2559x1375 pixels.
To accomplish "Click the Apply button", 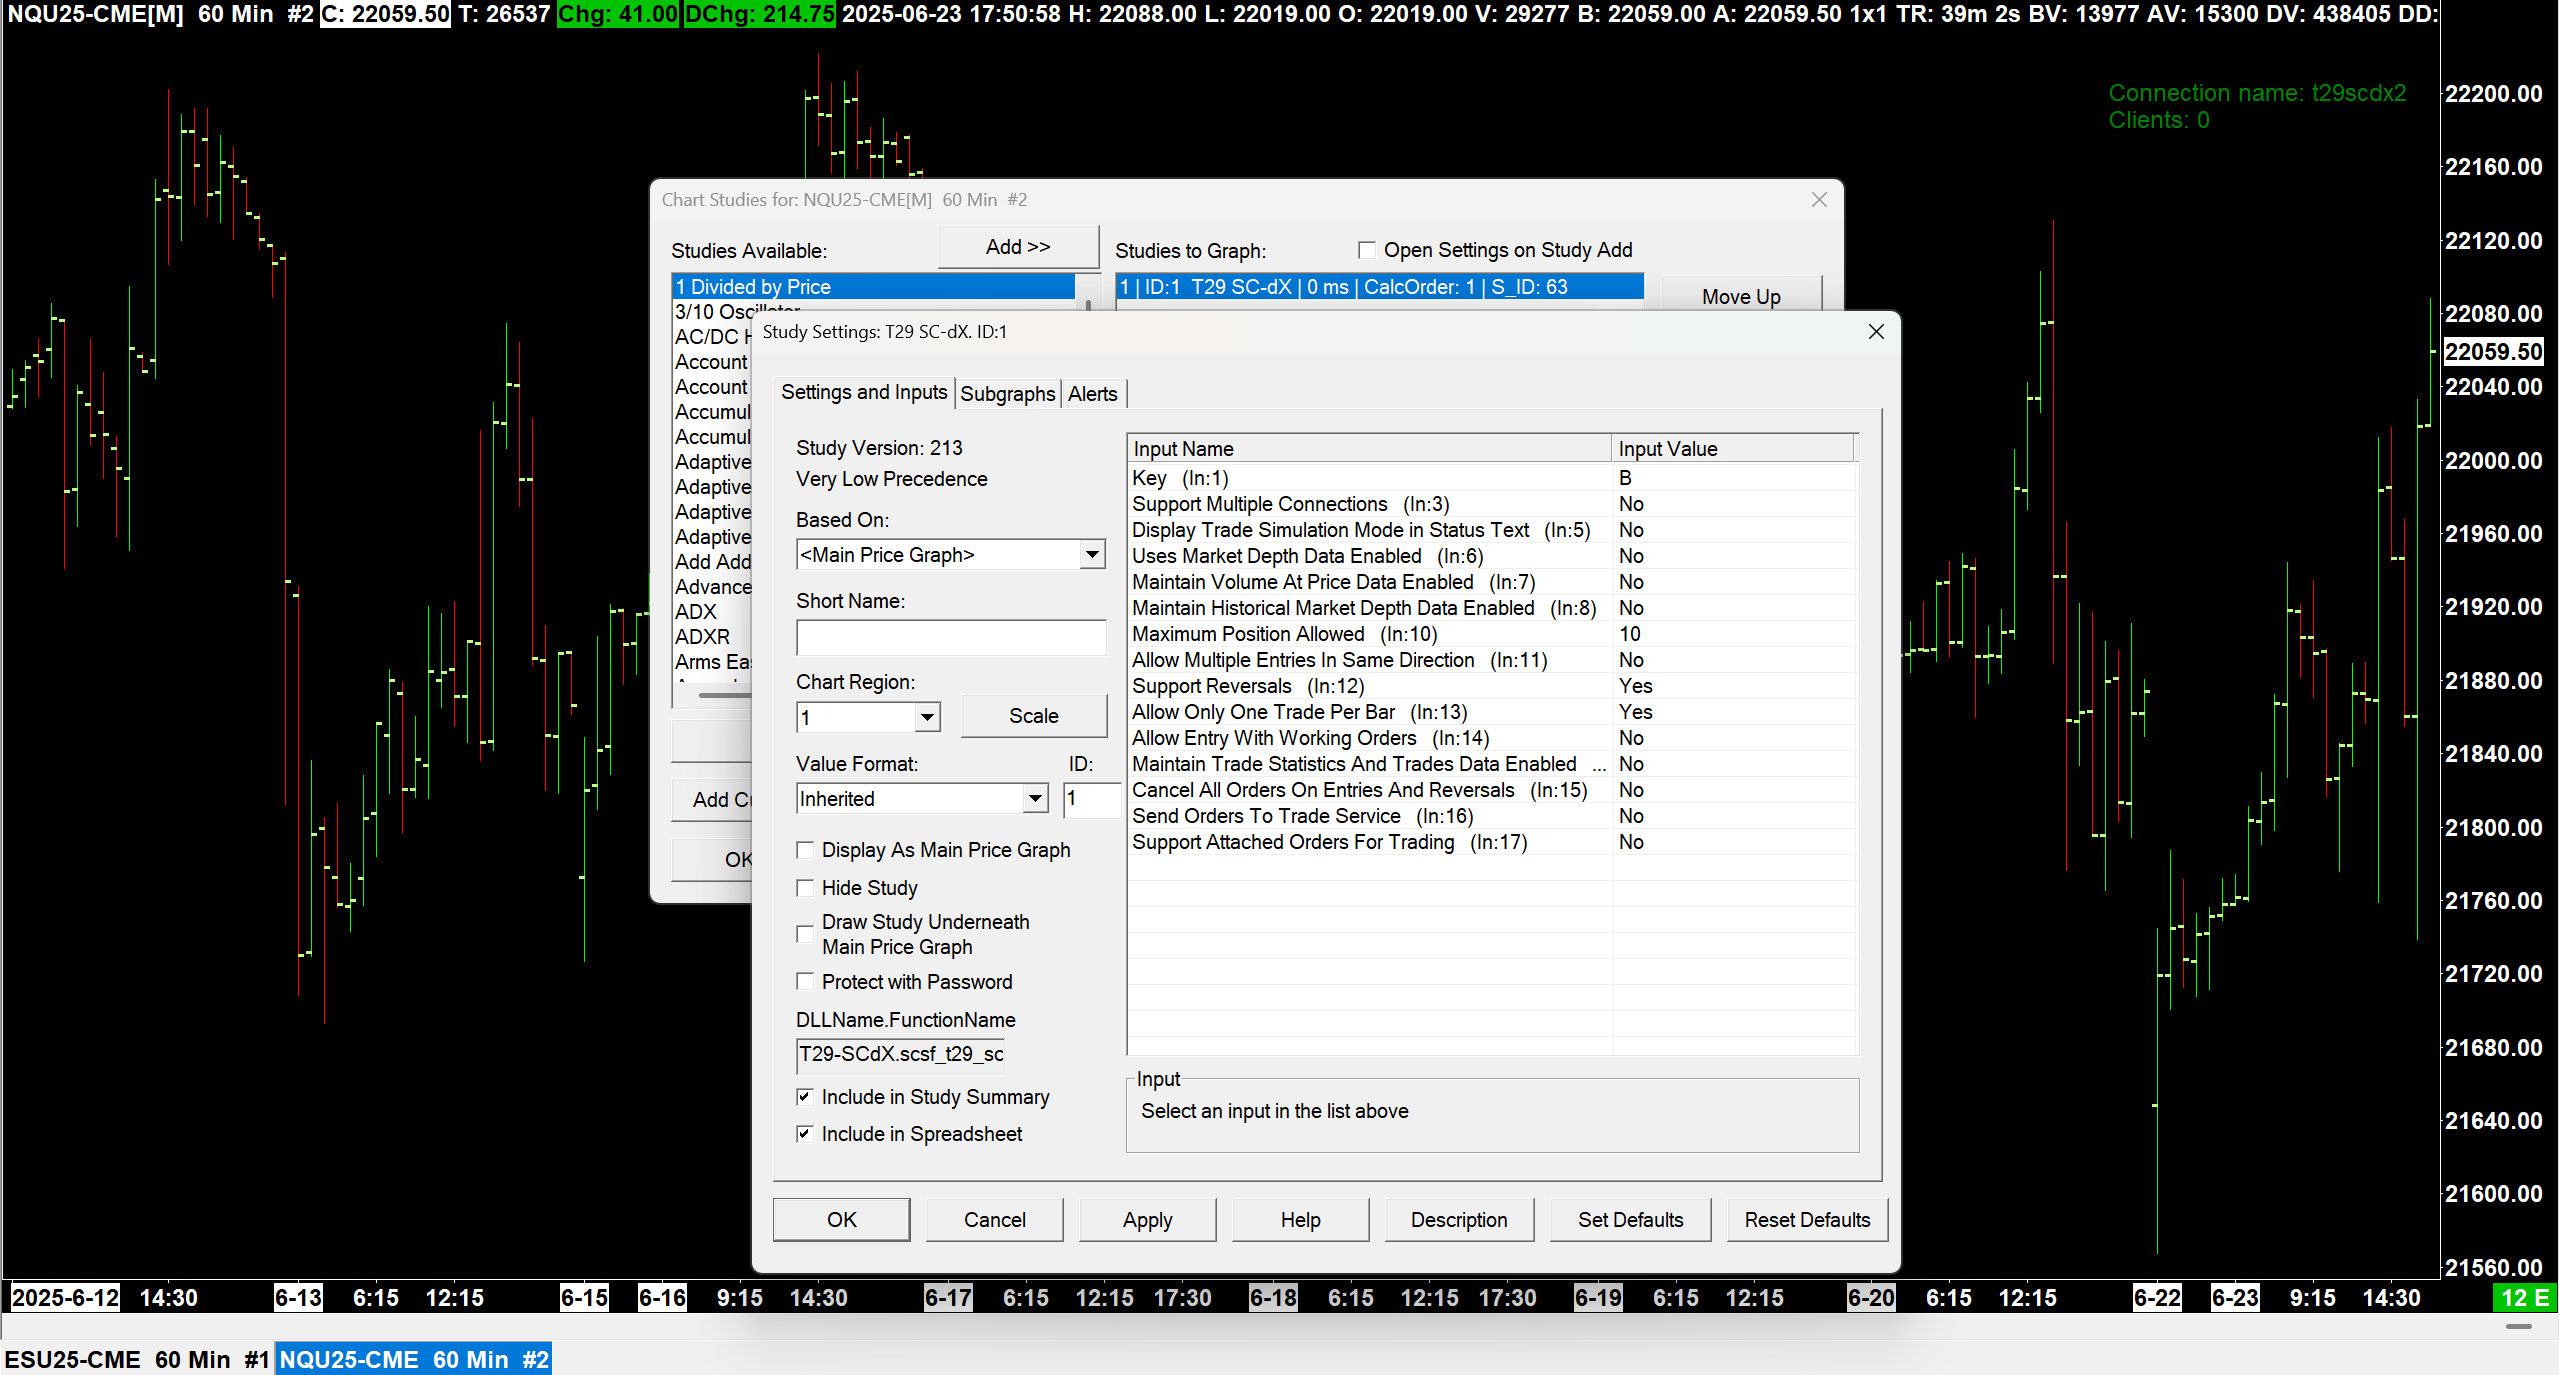I will tap(1147, 1220).
